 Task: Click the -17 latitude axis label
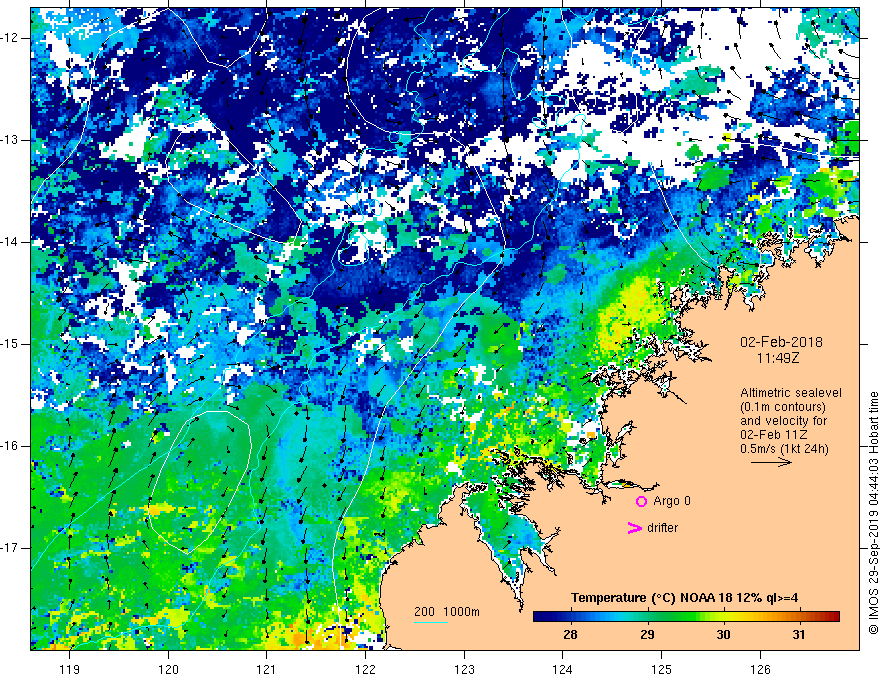point(11,548)
